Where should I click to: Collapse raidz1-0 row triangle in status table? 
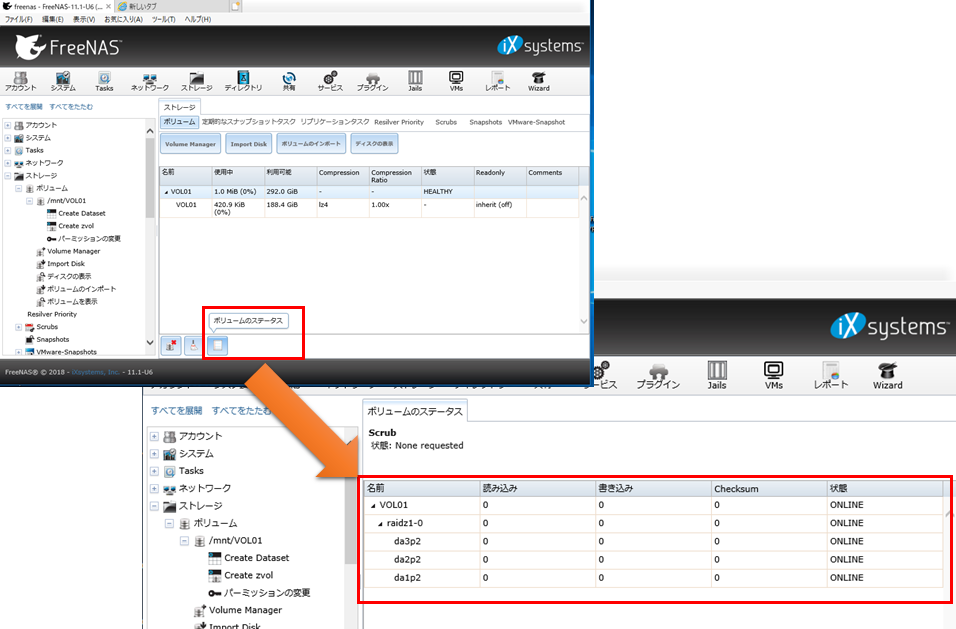(380, 524)
